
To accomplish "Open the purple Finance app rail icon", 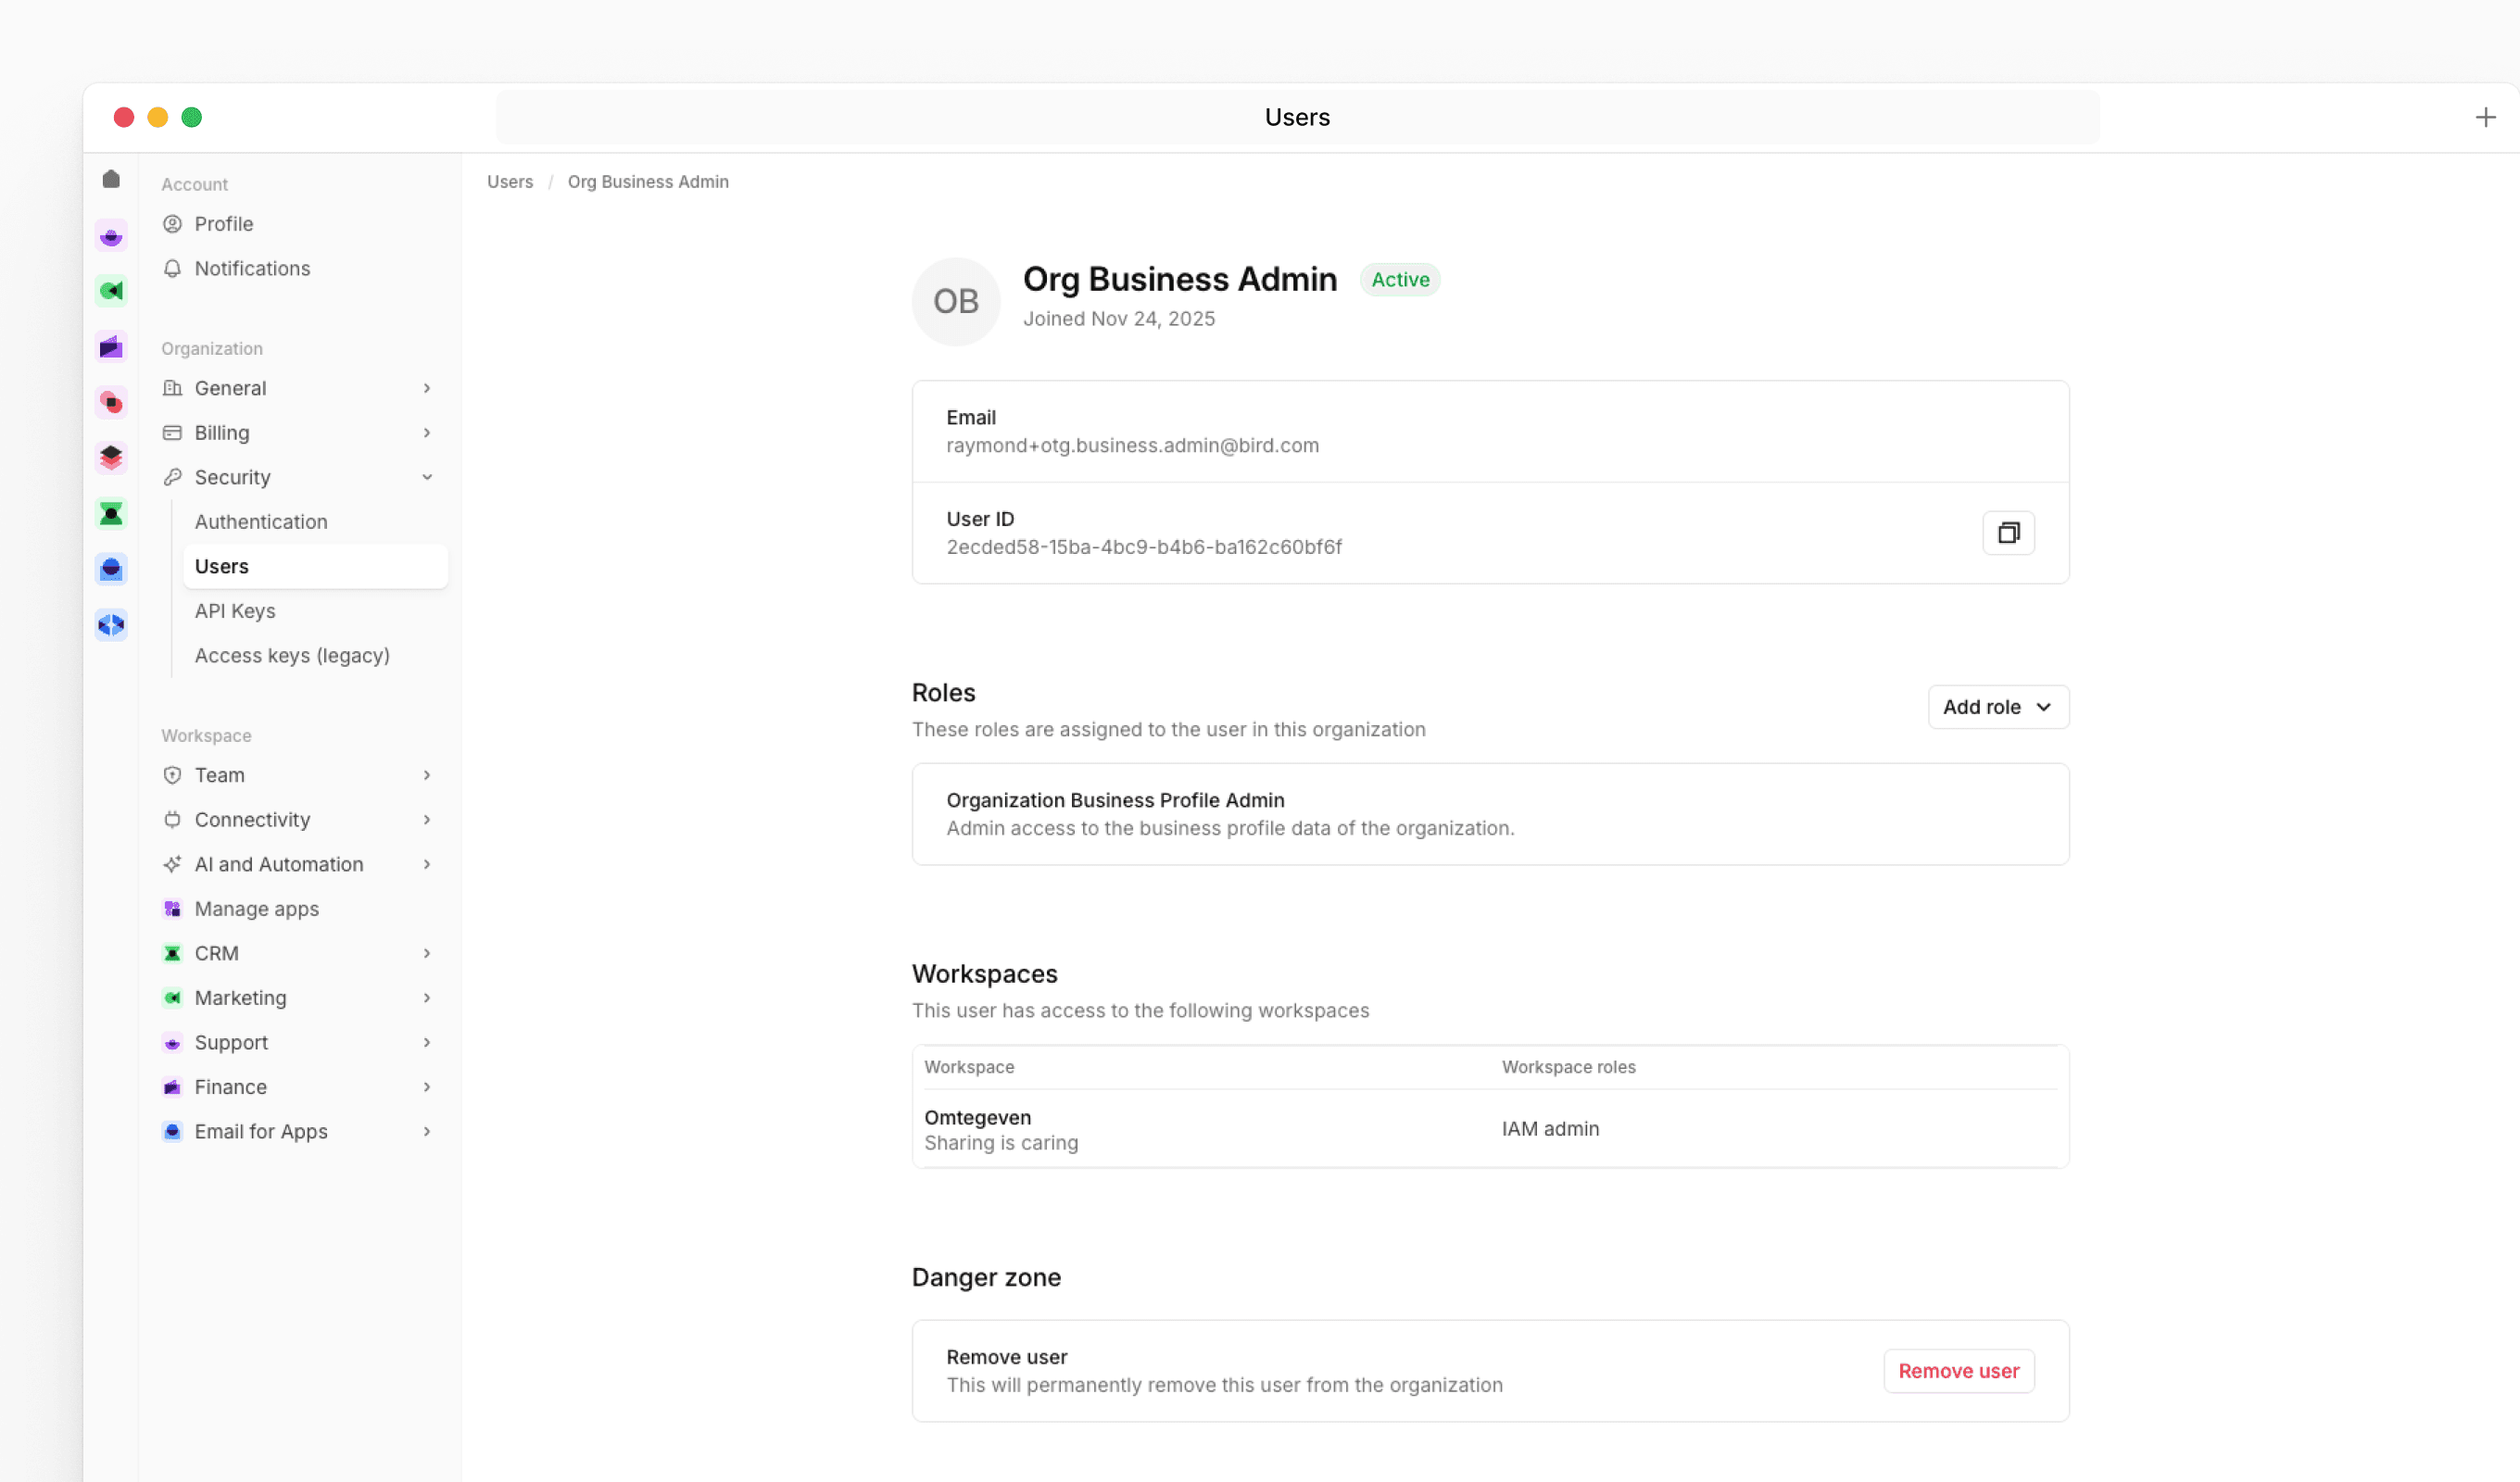I will point(111,347).
